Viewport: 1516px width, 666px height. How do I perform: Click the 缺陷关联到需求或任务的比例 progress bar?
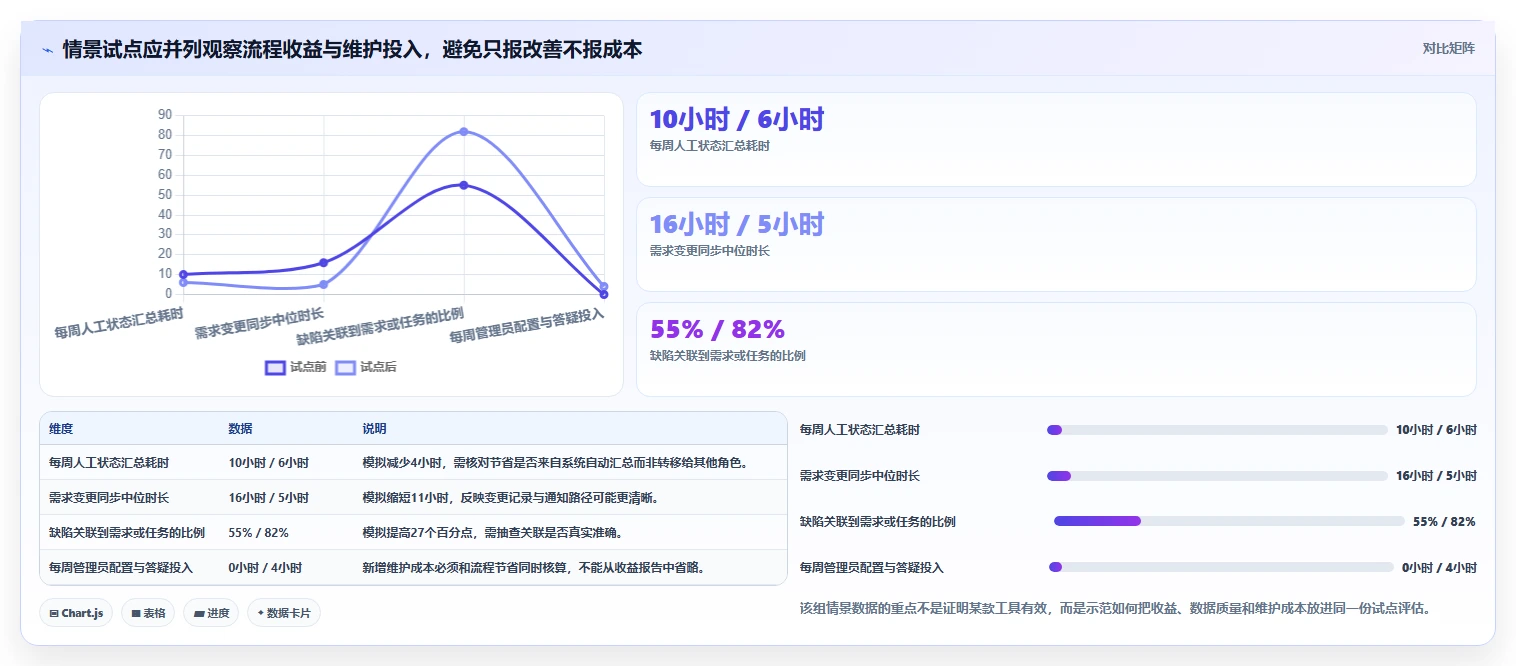1229,521
